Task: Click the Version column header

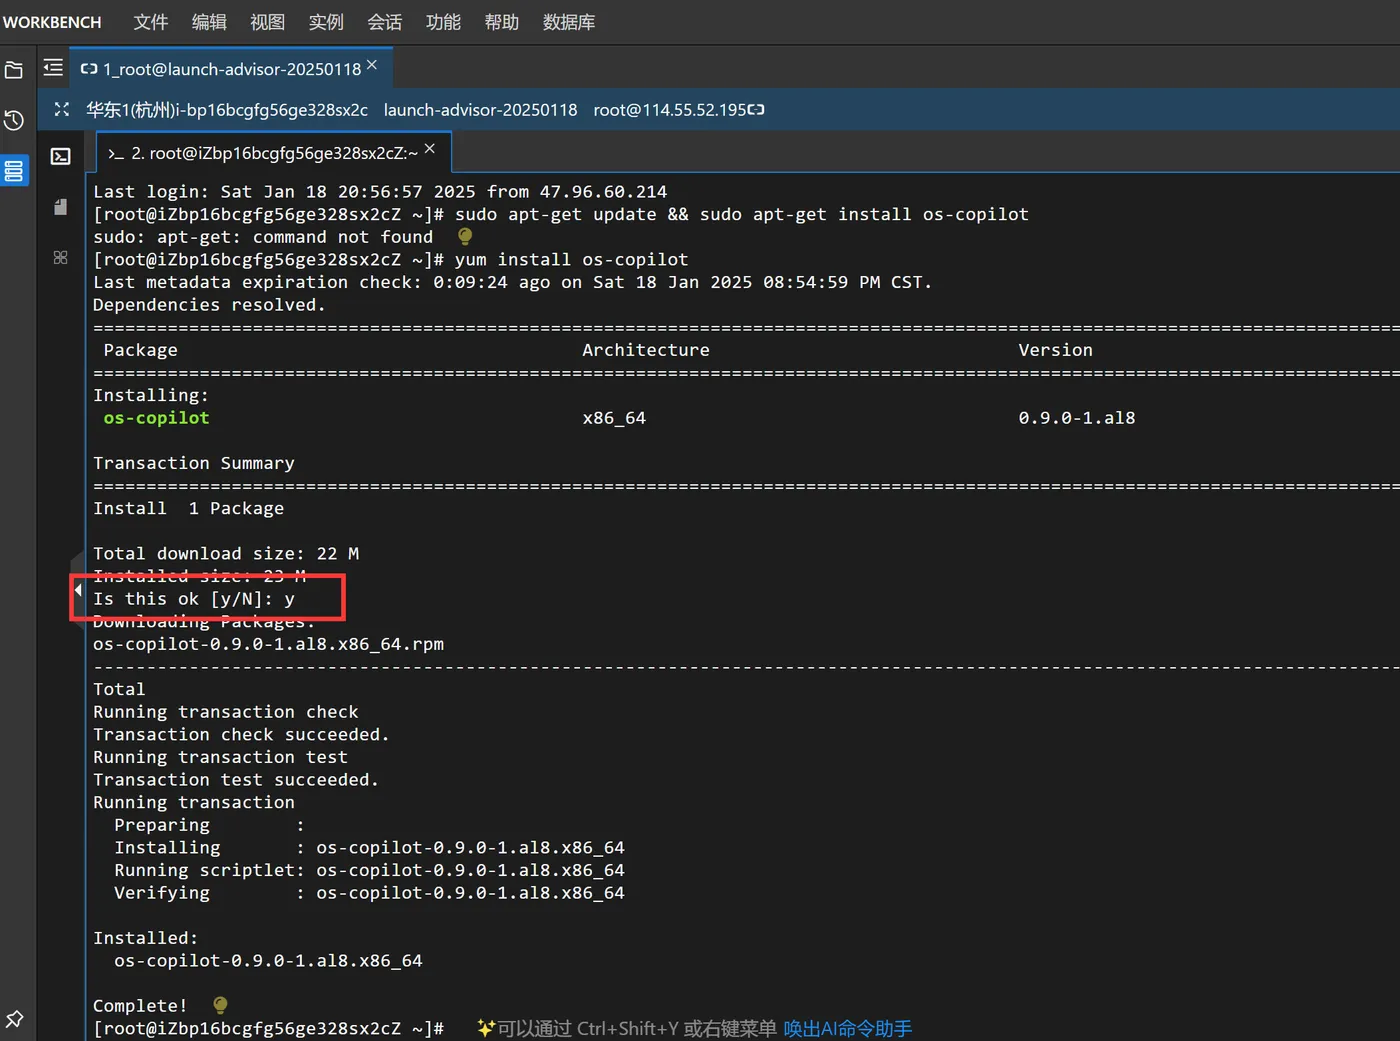Action: pos(1055,350)
